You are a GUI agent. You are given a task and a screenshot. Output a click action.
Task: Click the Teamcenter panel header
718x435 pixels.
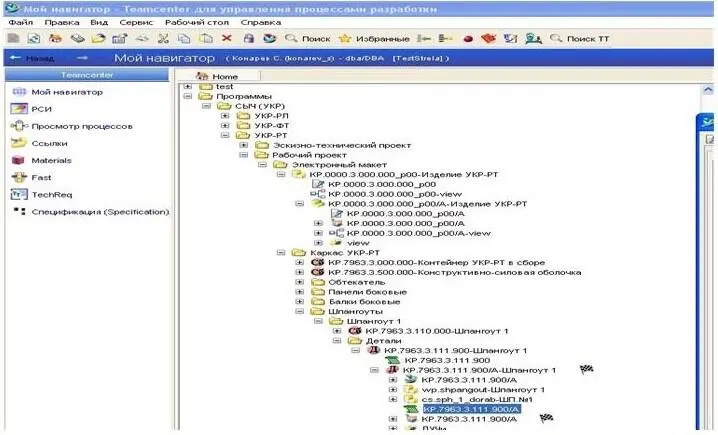tap(87, 75)
